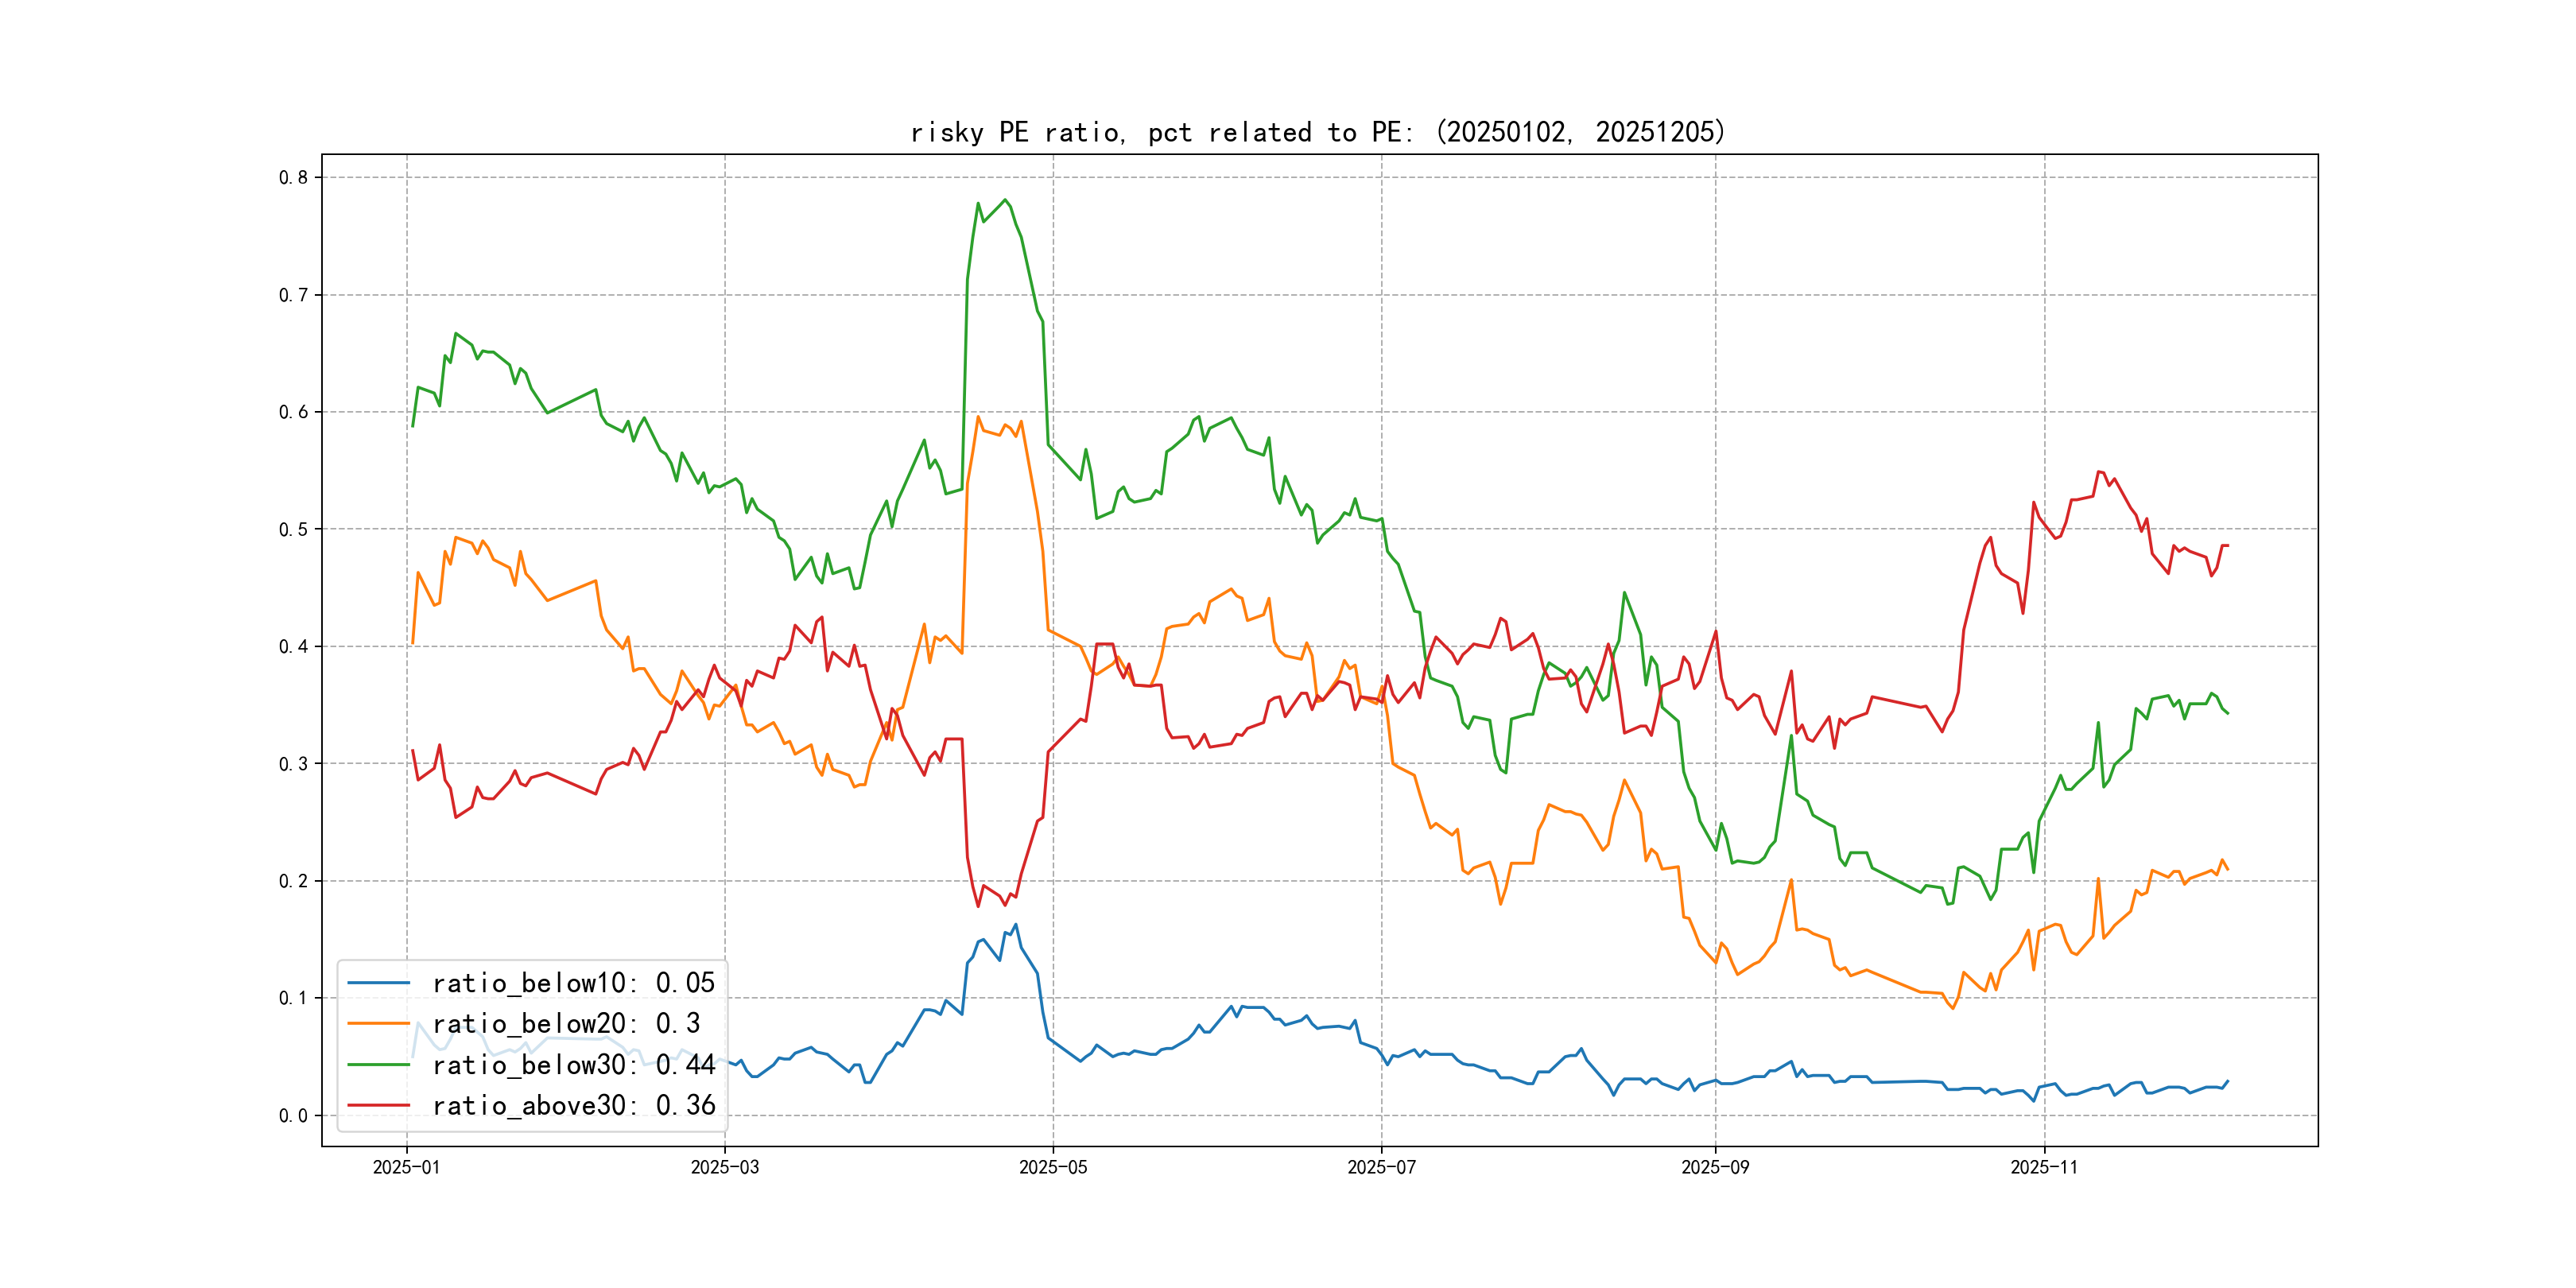Click the blue ratio_below10 legend line swatch
Screen dimensions: 2576x1288
click(378, 983)
